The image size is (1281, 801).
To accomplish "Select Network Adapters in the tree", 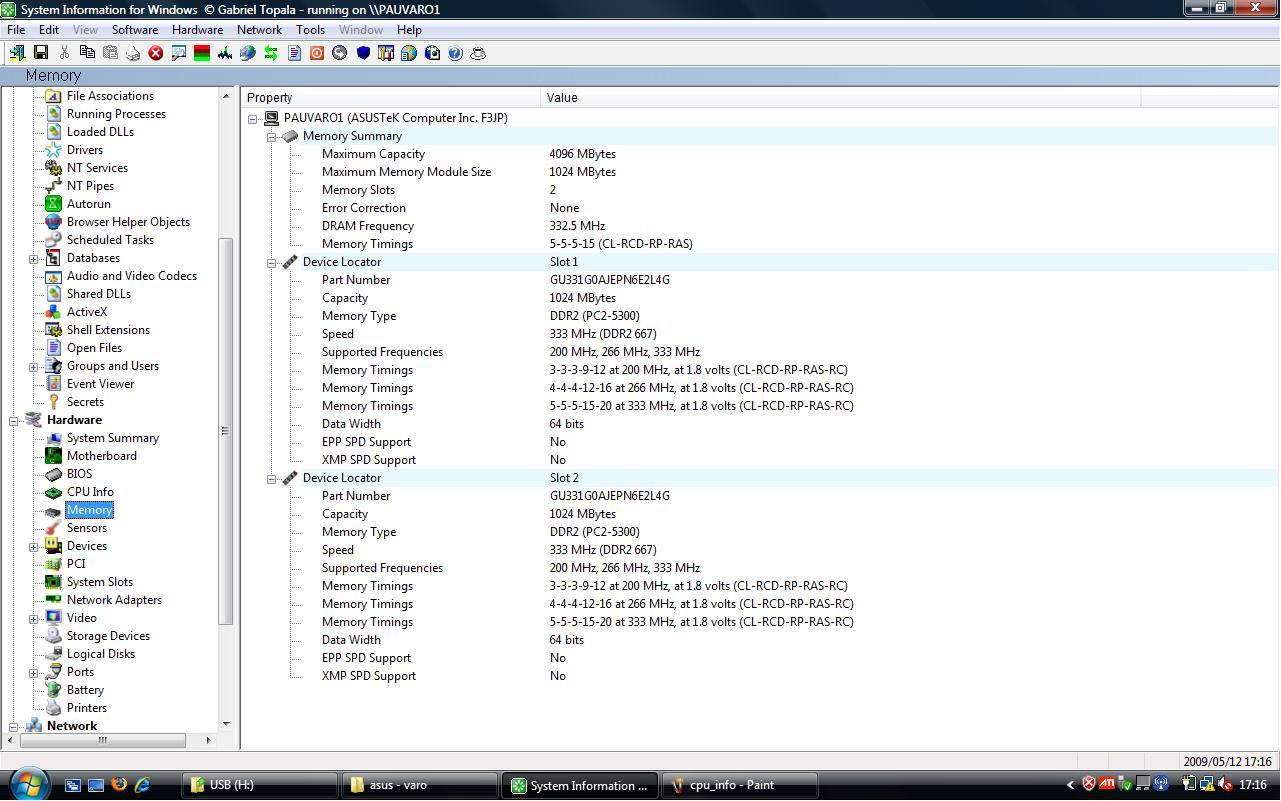I will point(114,600).
